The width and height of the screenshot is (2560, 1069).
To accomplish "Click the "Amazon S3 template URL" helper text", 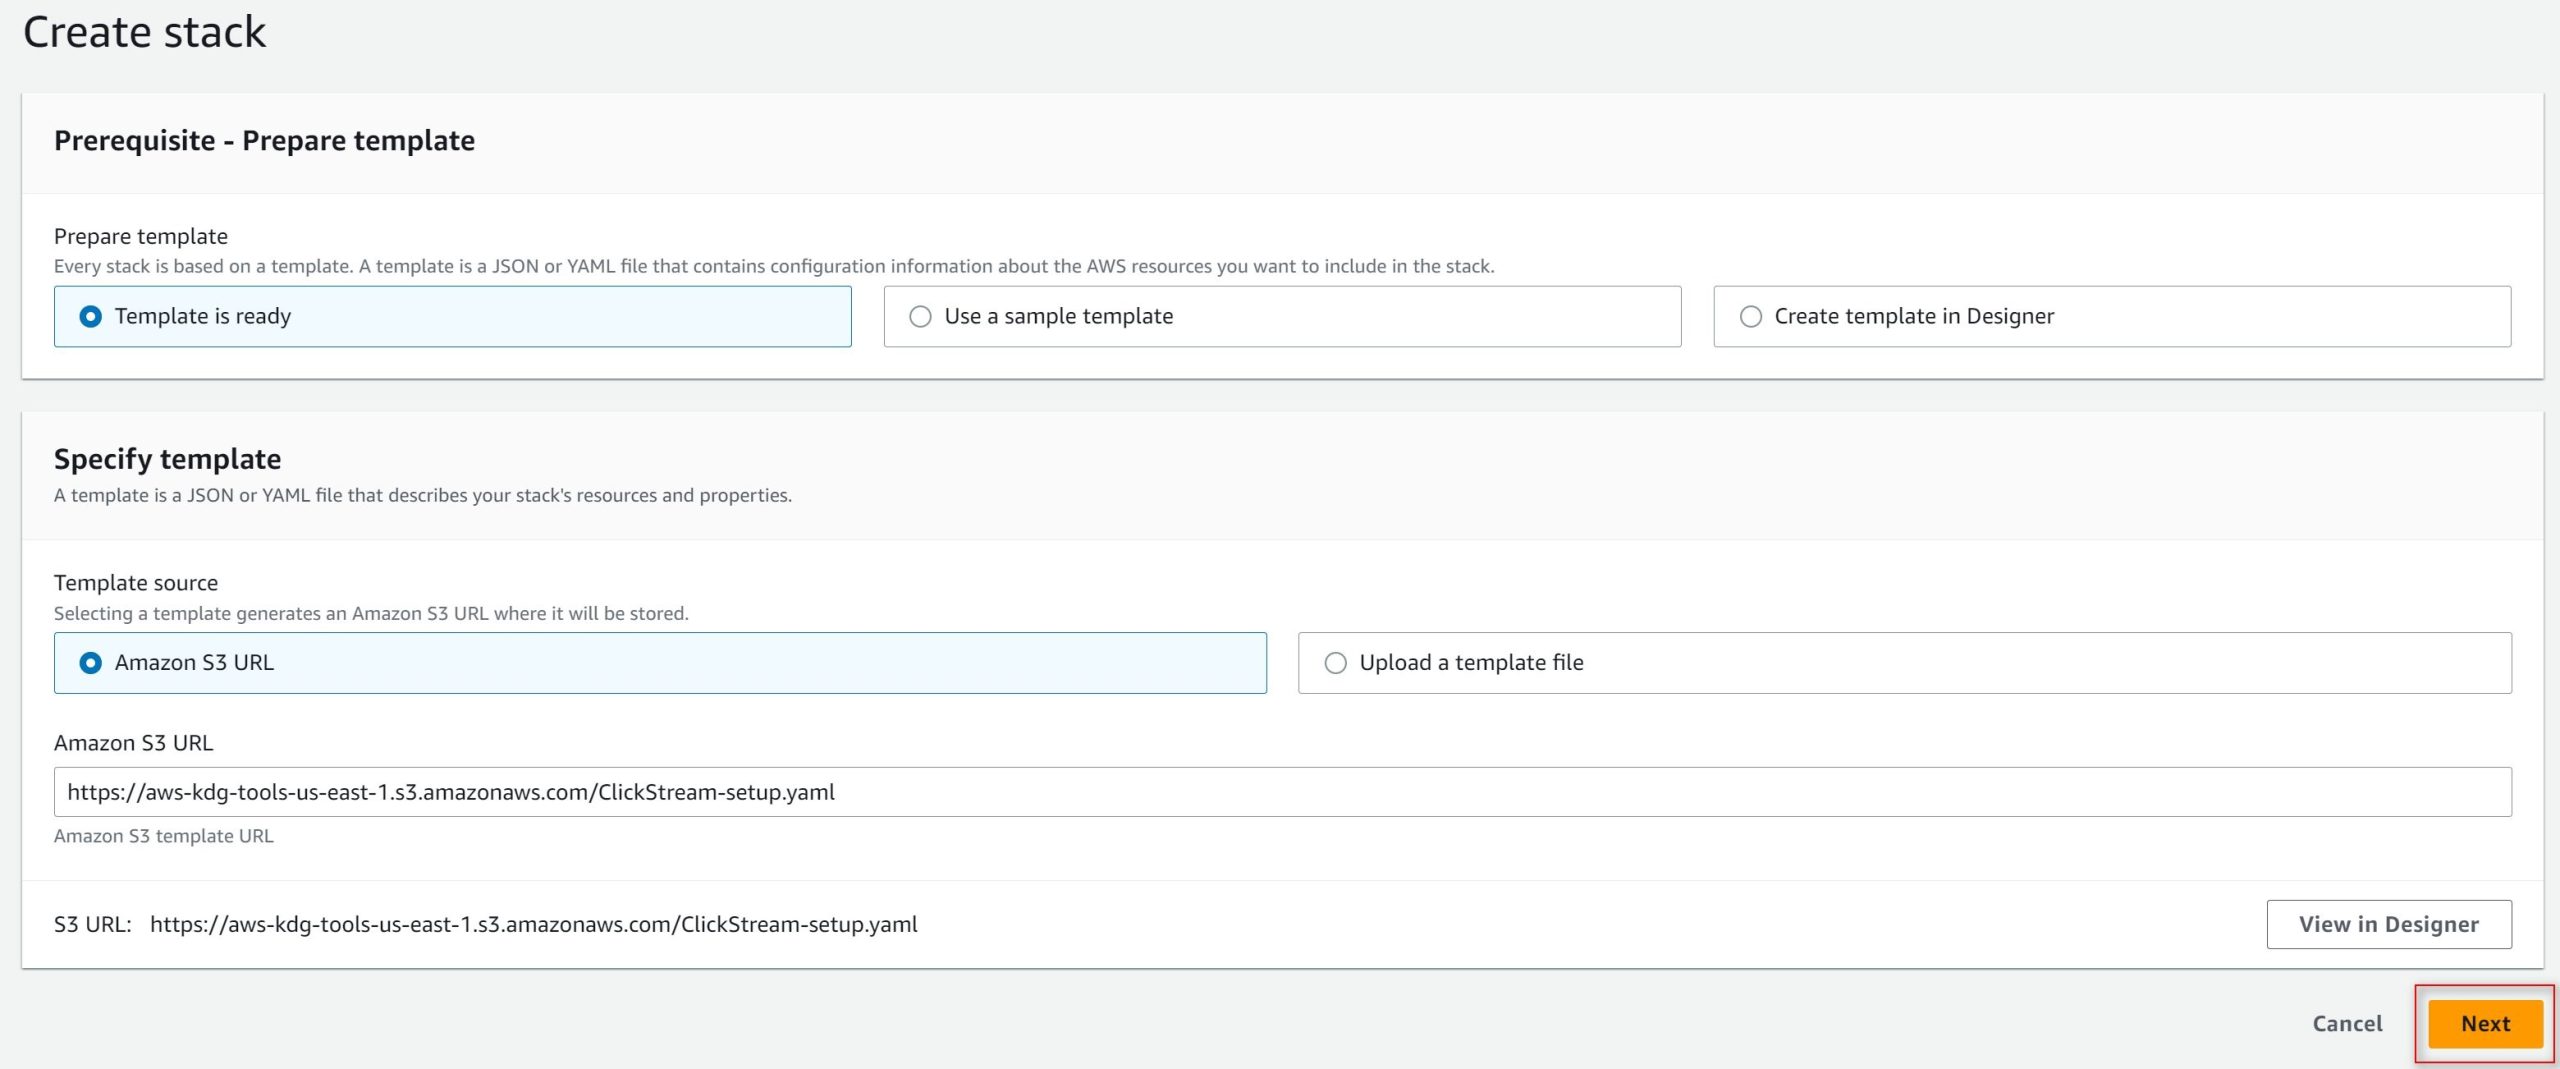I will click(x=164, y=836).
